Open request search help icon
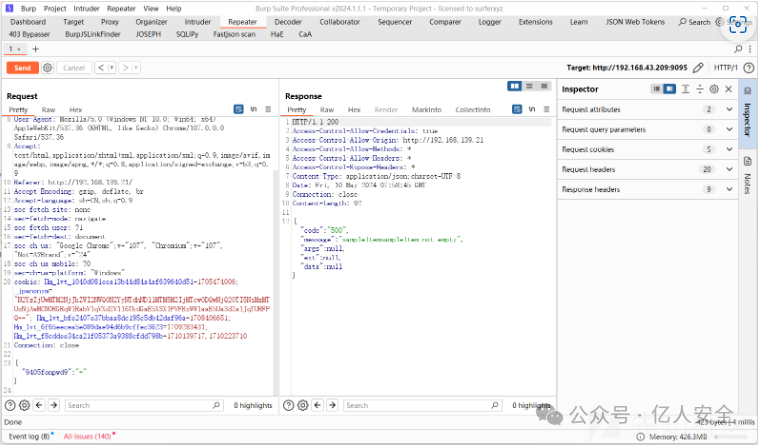 tap(10, 405)
